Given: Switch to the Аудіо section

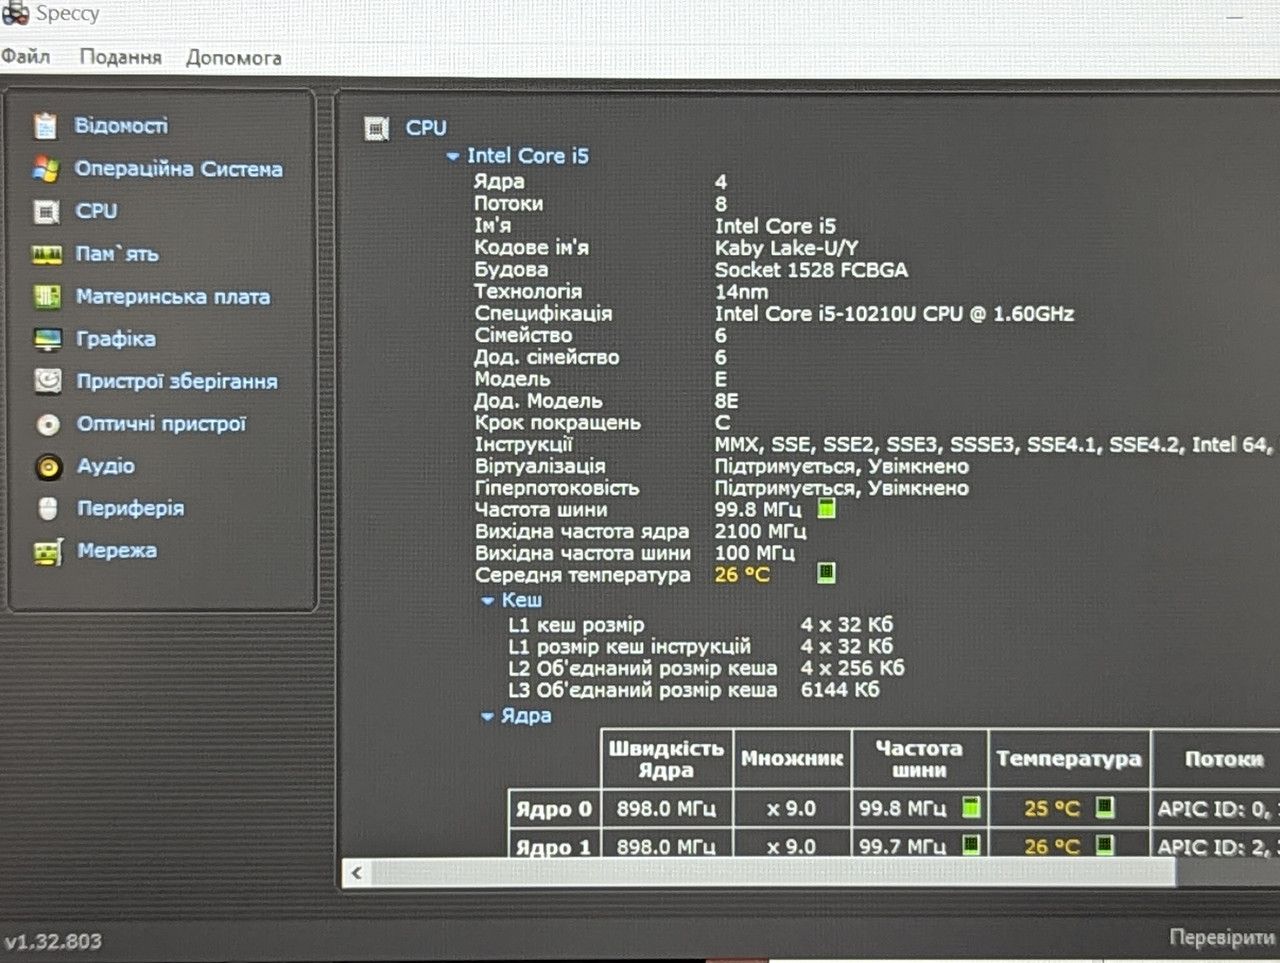Looking at the screenshot, I should 106,466.
